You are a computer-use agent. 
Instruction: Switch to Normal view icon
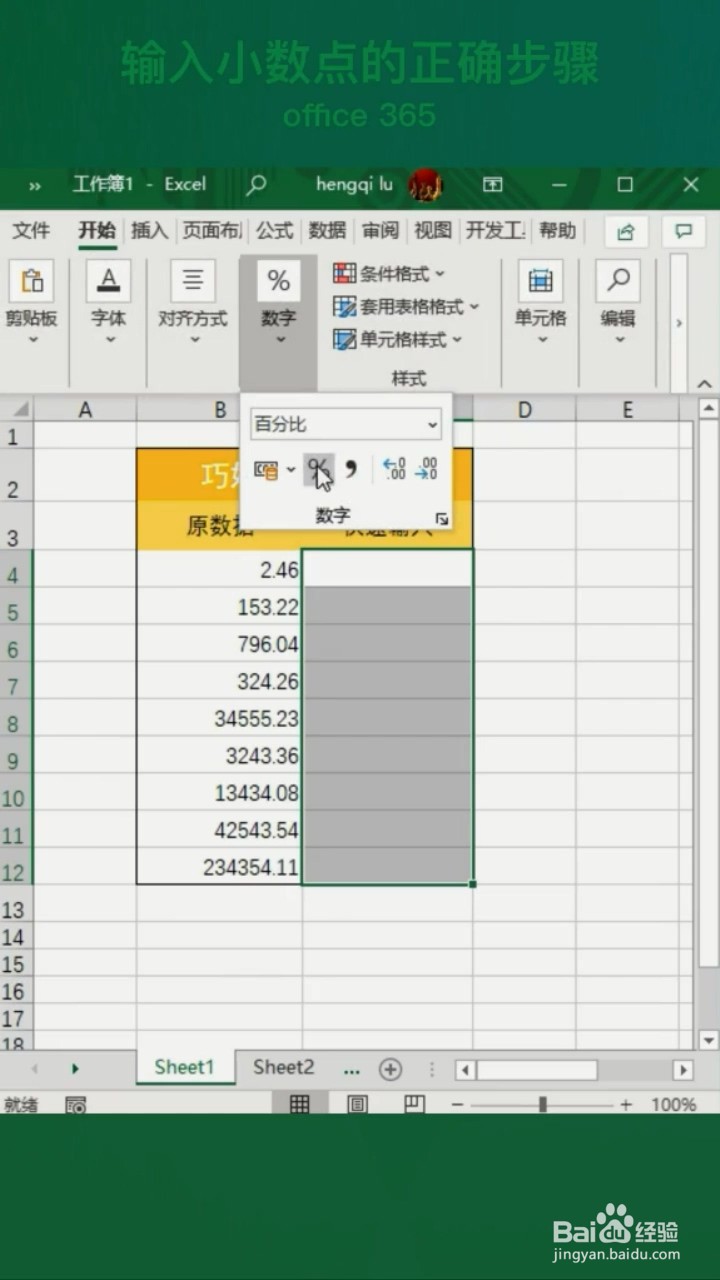pos(299,1104)
